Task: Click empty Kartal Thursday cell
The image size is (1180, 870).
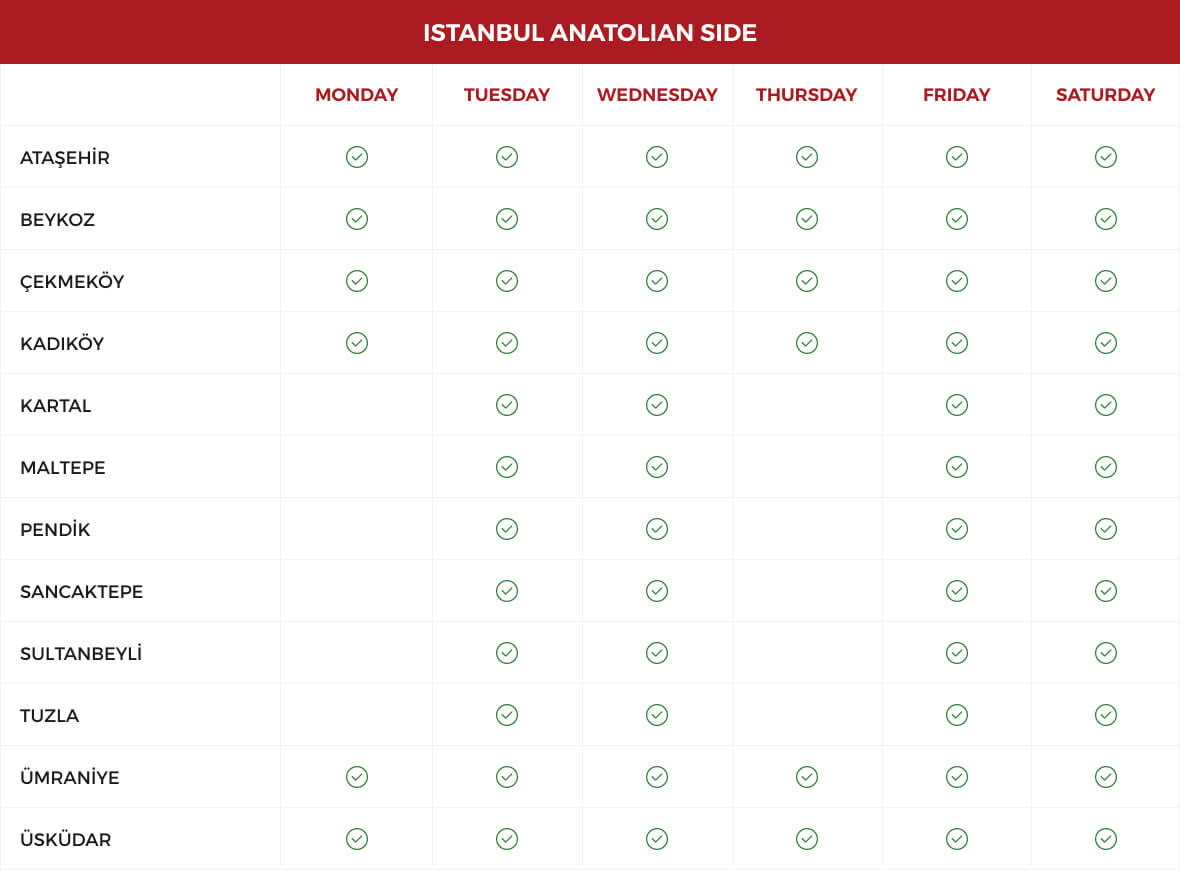Action: tap(807, 405)
